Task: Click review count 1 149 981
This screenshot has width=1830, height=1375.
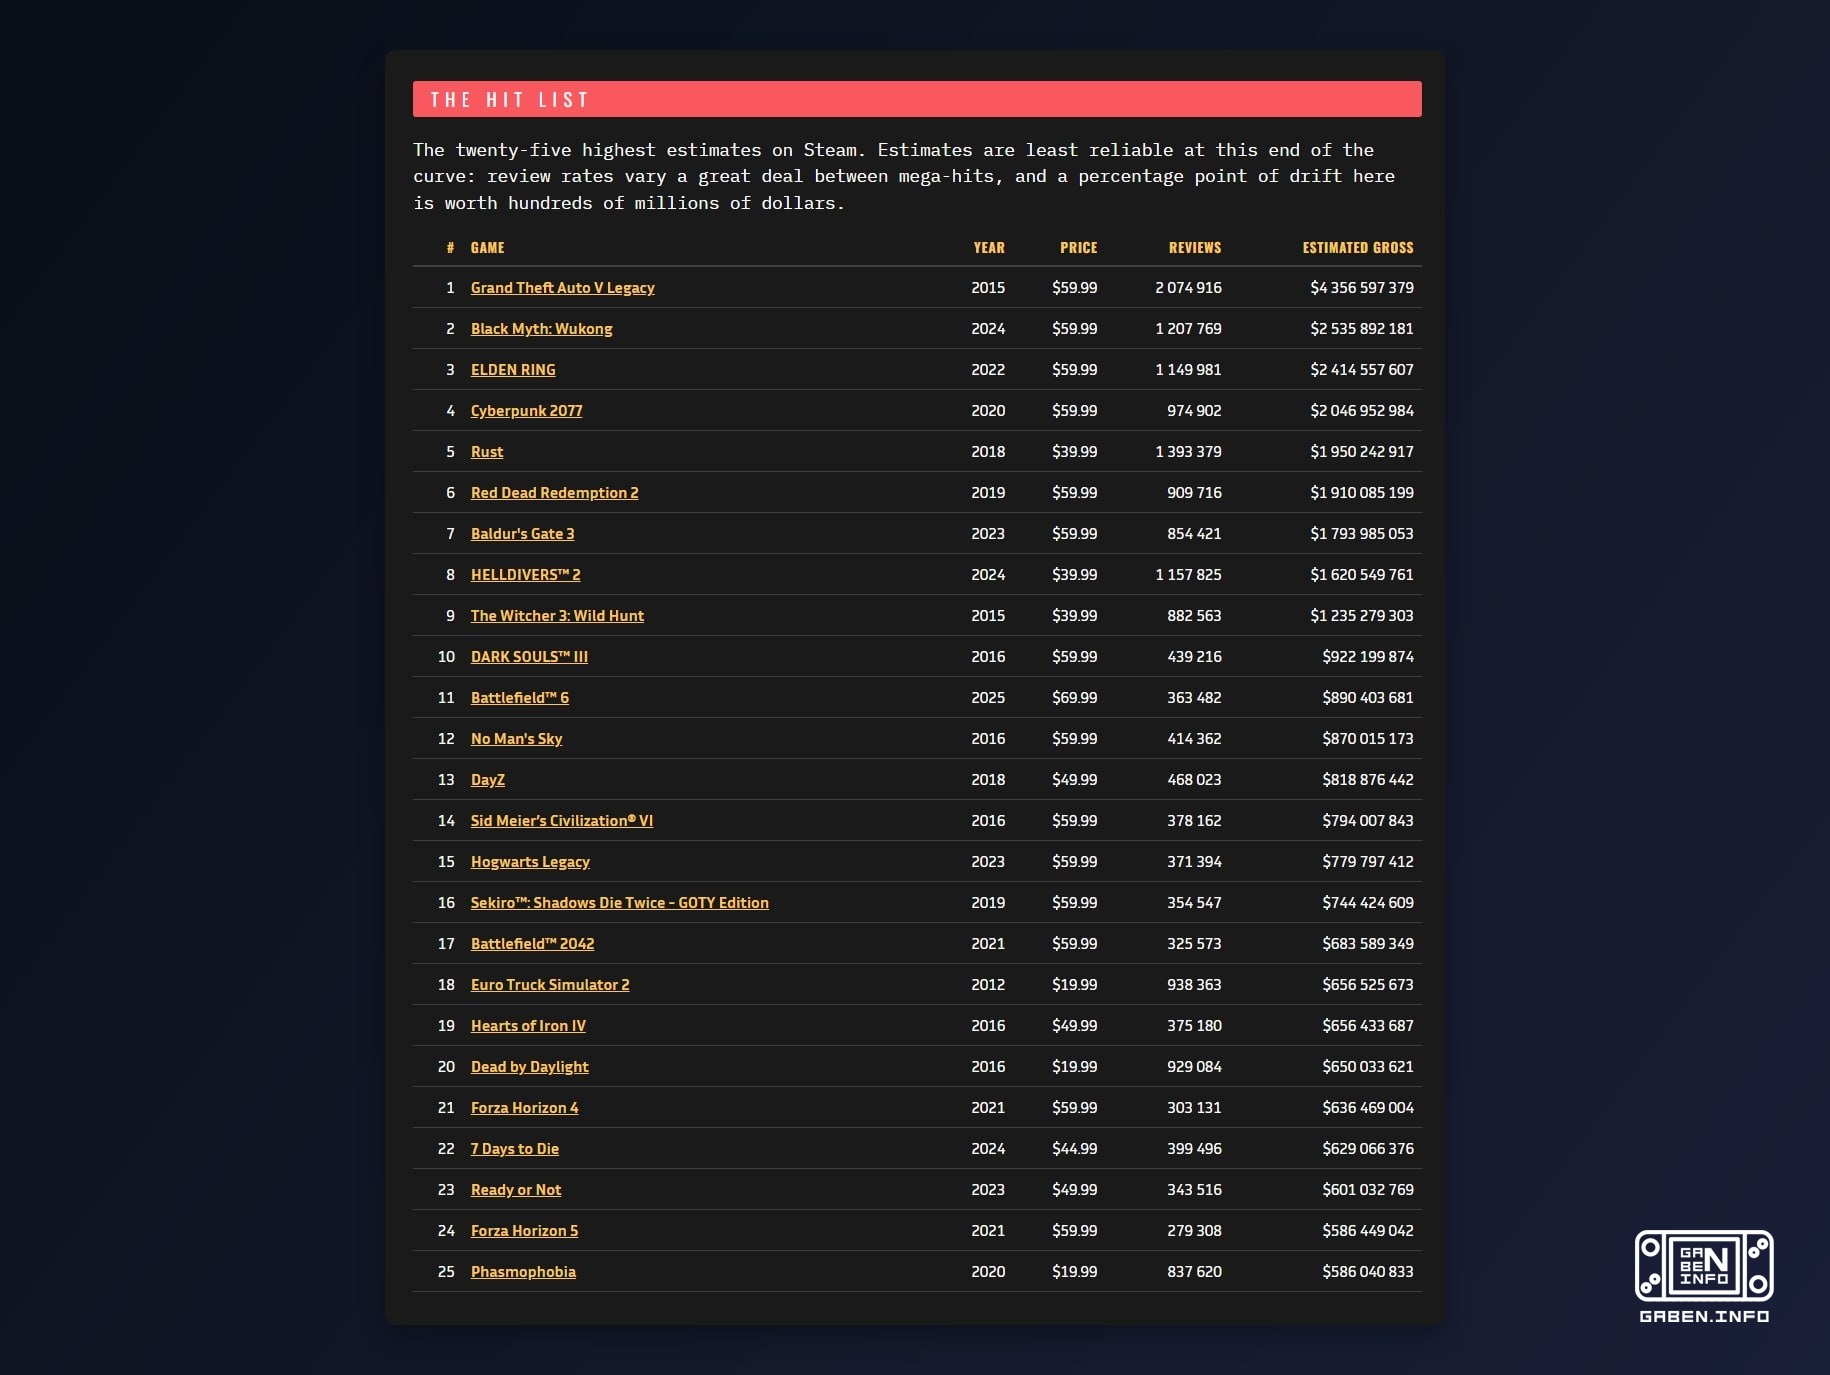Action: tap(1188, 370)
